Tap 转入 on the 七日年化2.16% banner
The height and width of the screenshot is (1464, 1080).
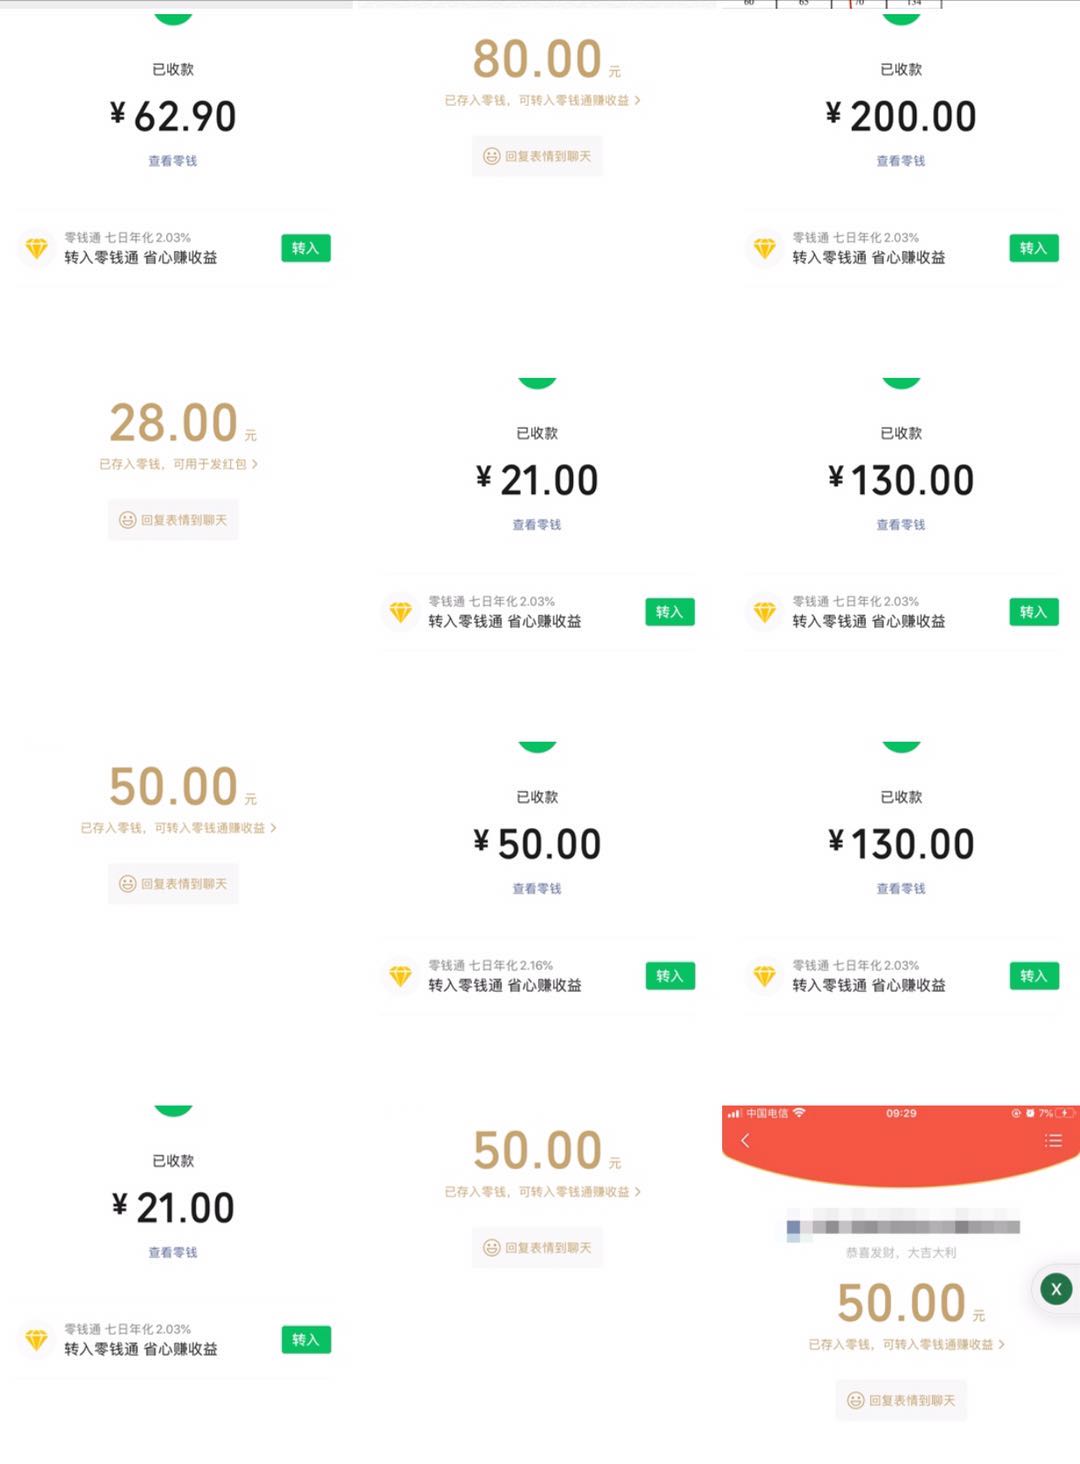point(669,976)
